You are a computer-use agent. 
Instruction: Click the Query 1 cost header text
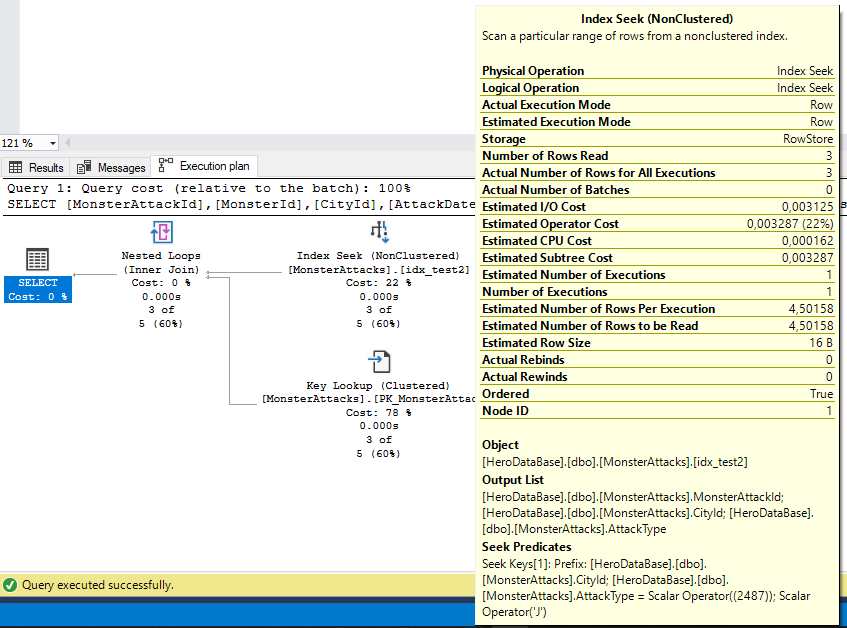coord(209,188)
